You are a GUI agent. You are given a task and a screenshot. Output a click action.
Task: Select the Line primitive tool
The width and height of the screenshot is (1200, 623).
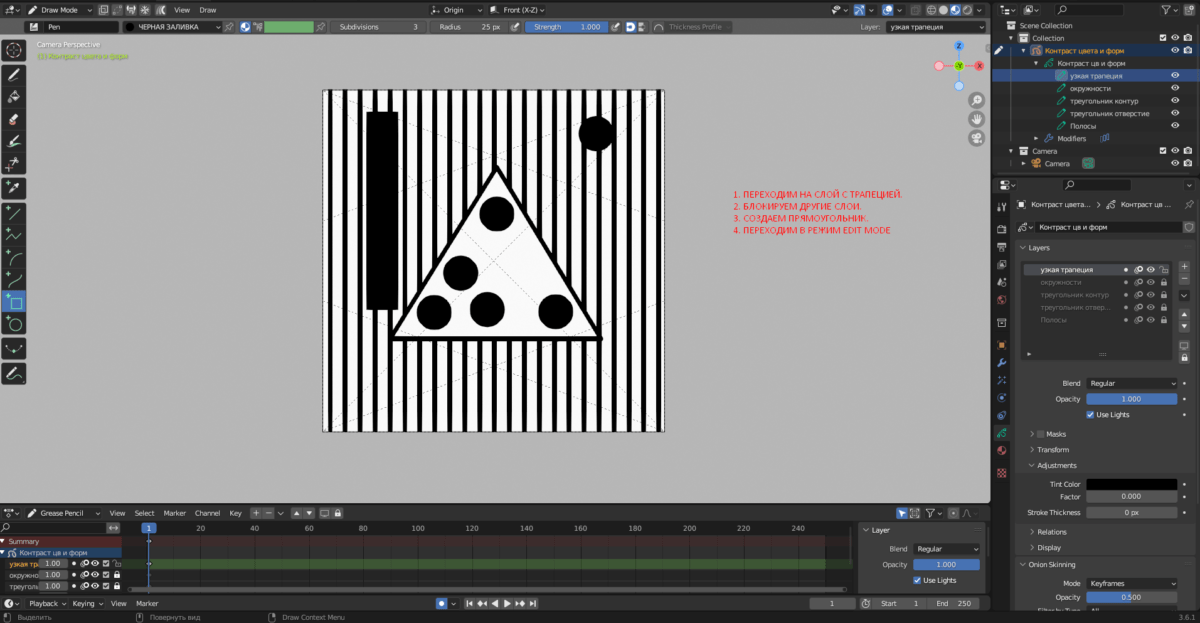pyautogui.click(x=14, y=212)
